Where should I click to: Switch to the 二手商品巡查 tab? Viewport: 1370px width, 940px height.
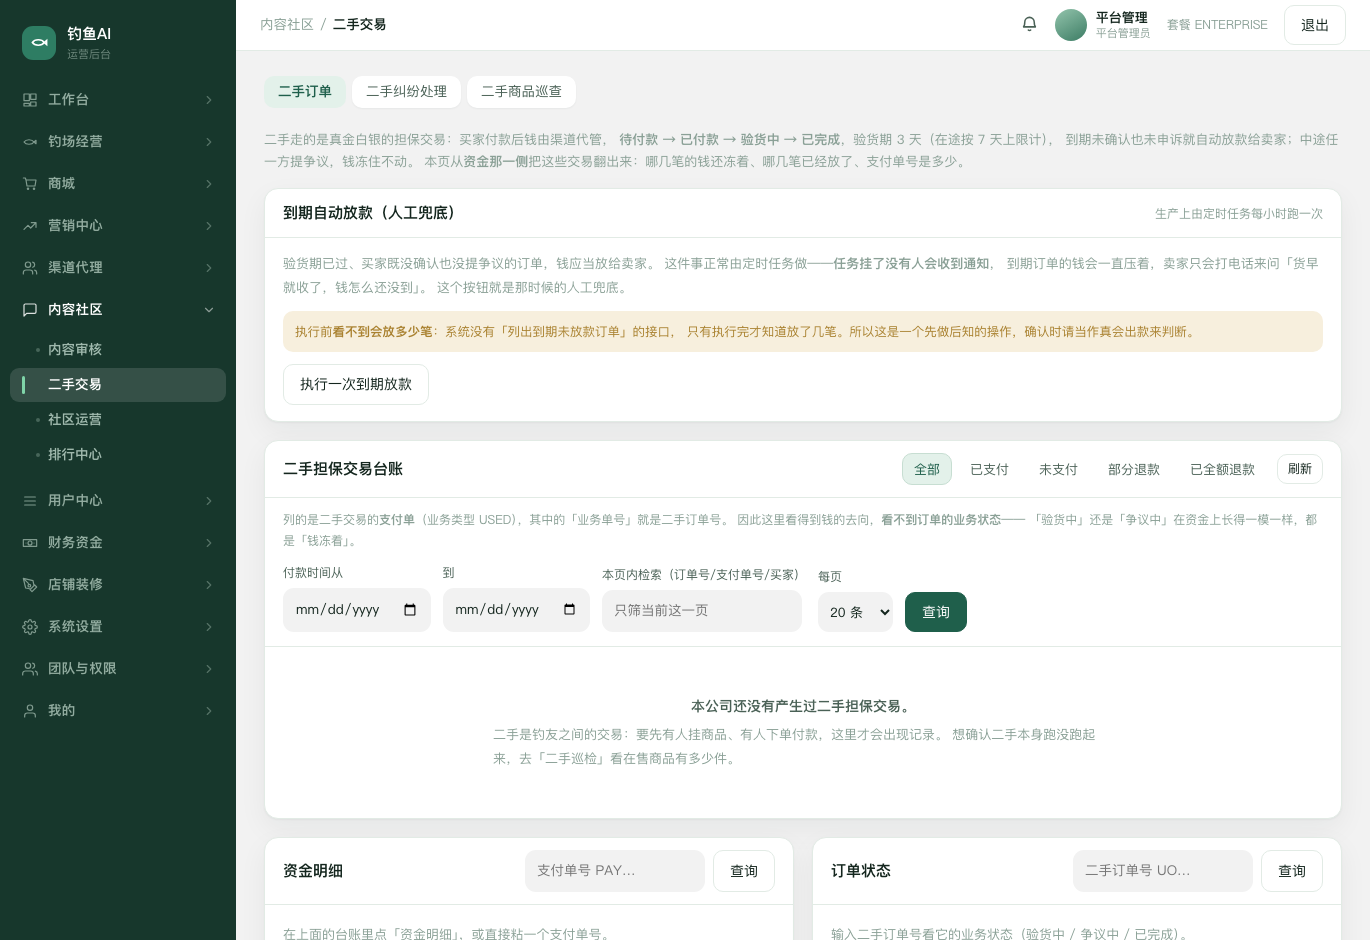522,92
